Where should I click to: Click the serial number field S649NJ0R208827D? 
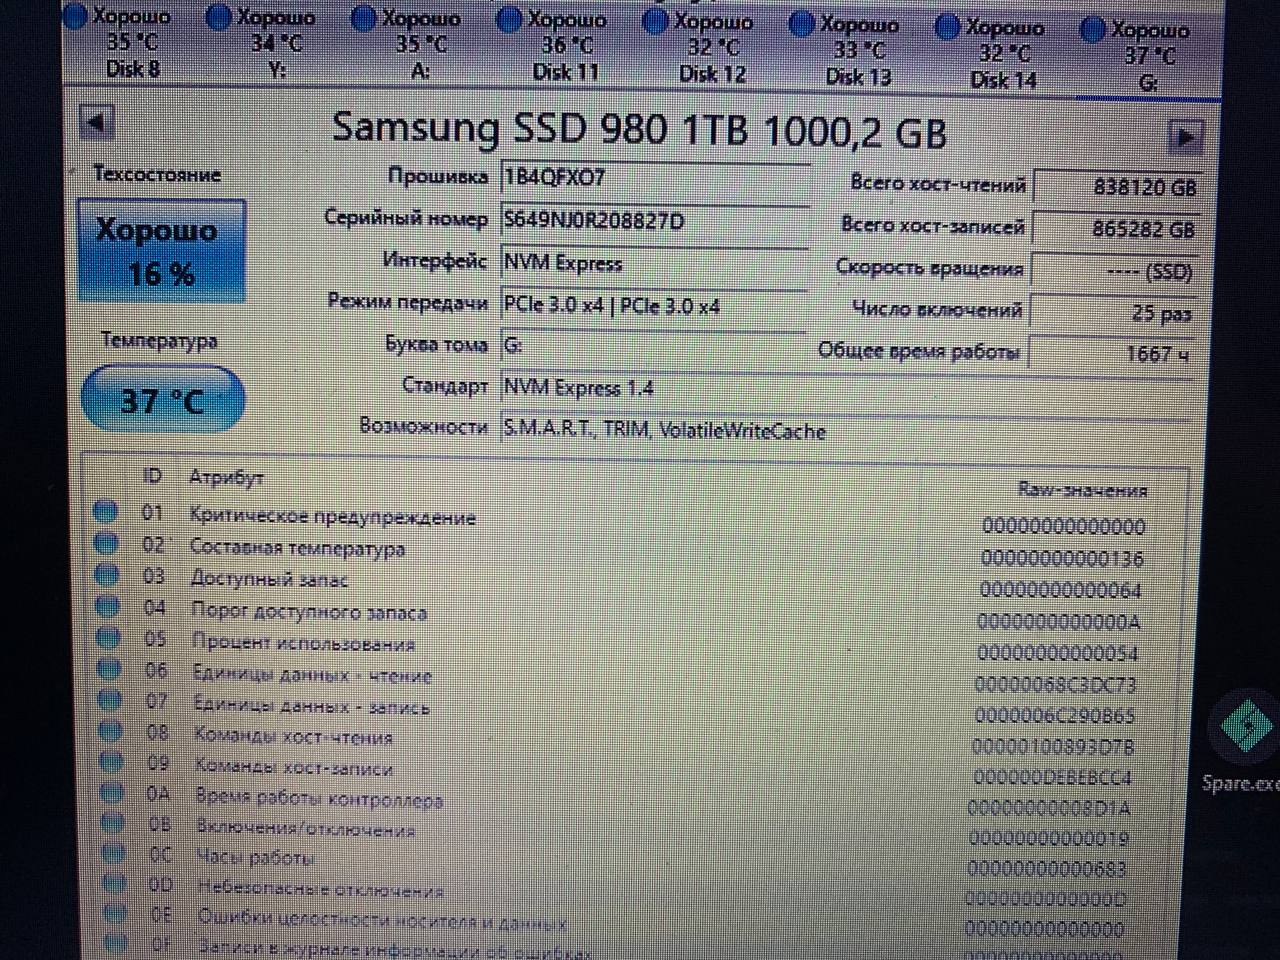click(x=654, y=221)
